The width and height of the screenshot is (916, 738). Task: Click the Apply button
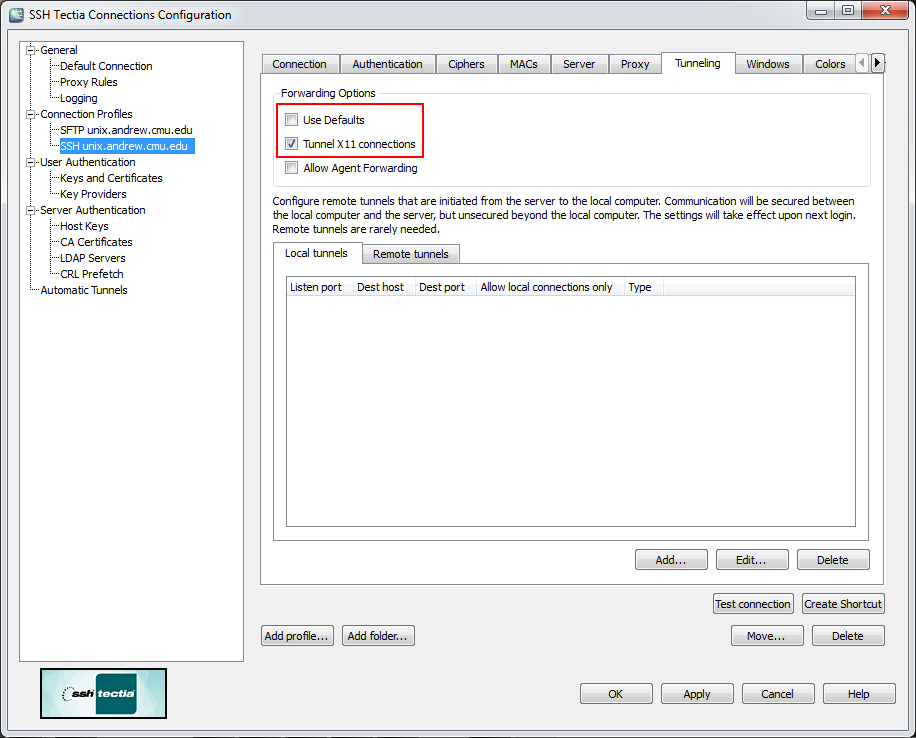click(x=697, y=694)
